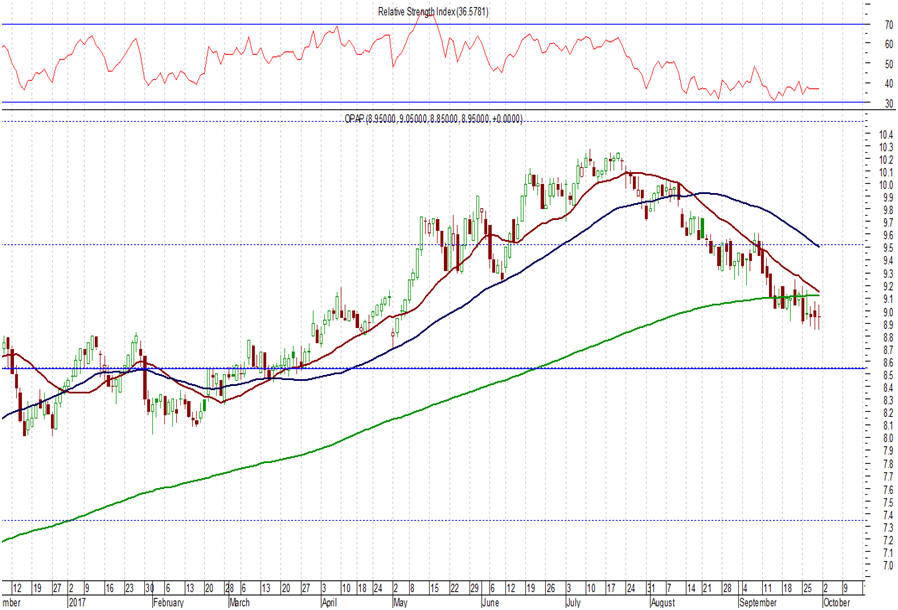Click the 26 date label in June

coord(551,588)
